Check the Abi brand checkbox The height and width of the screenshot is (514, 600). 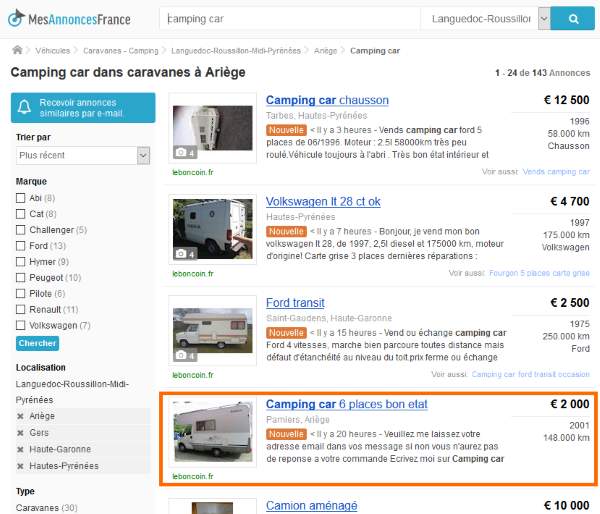click(x=20, y=198)
